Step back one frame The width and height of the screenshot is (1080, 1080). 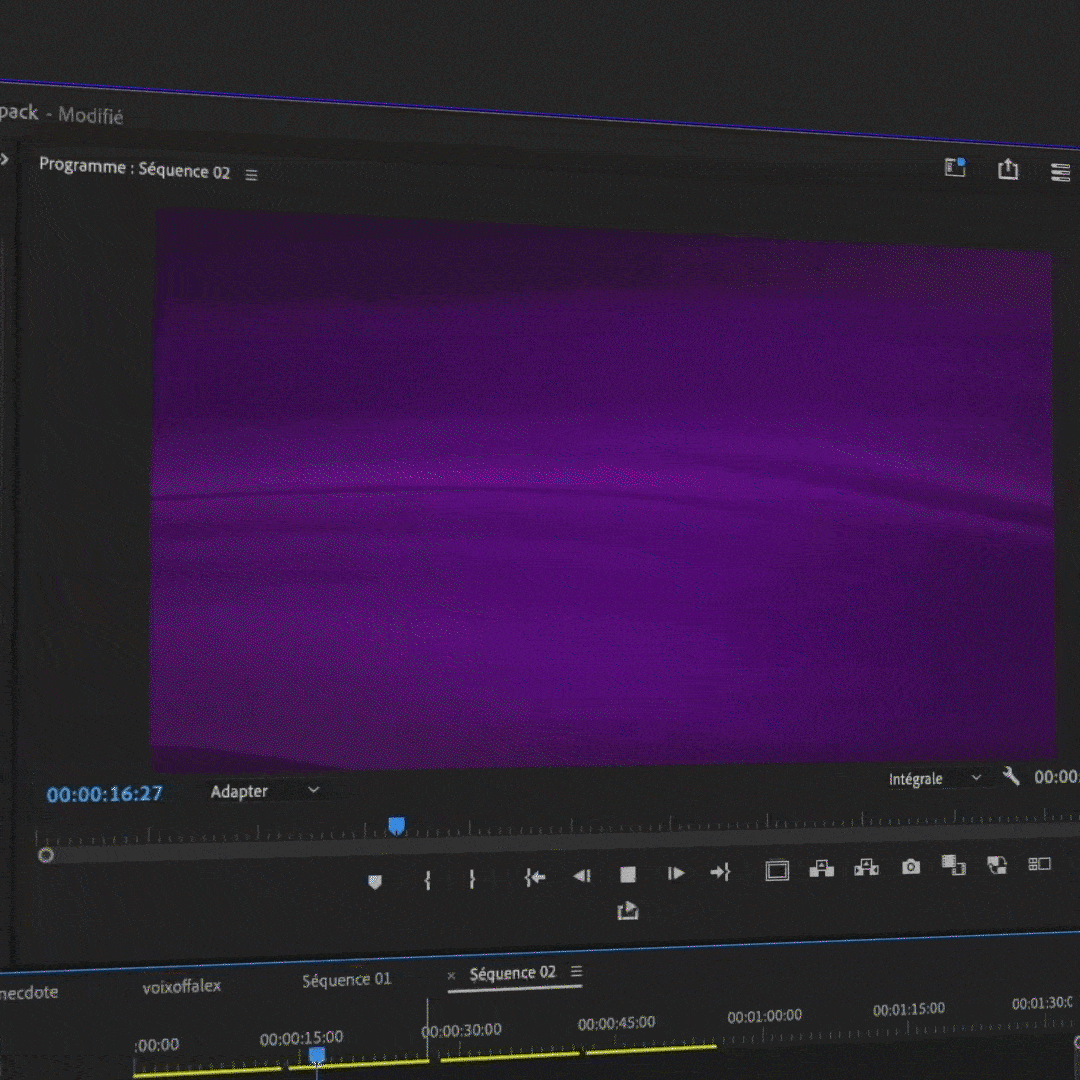tap(582, 876)
